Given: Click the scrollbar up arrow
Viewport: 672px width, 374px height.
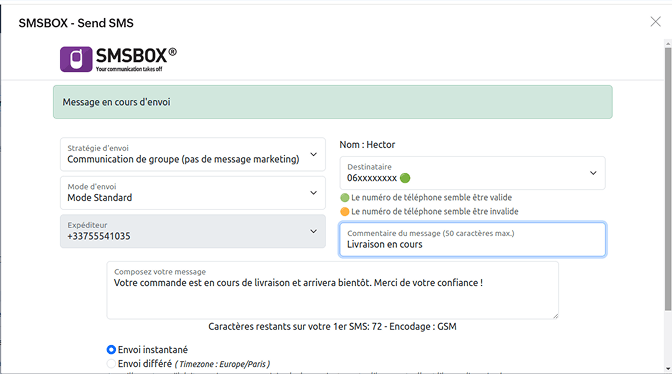Looking at the screenshot, I should [668, 44].
